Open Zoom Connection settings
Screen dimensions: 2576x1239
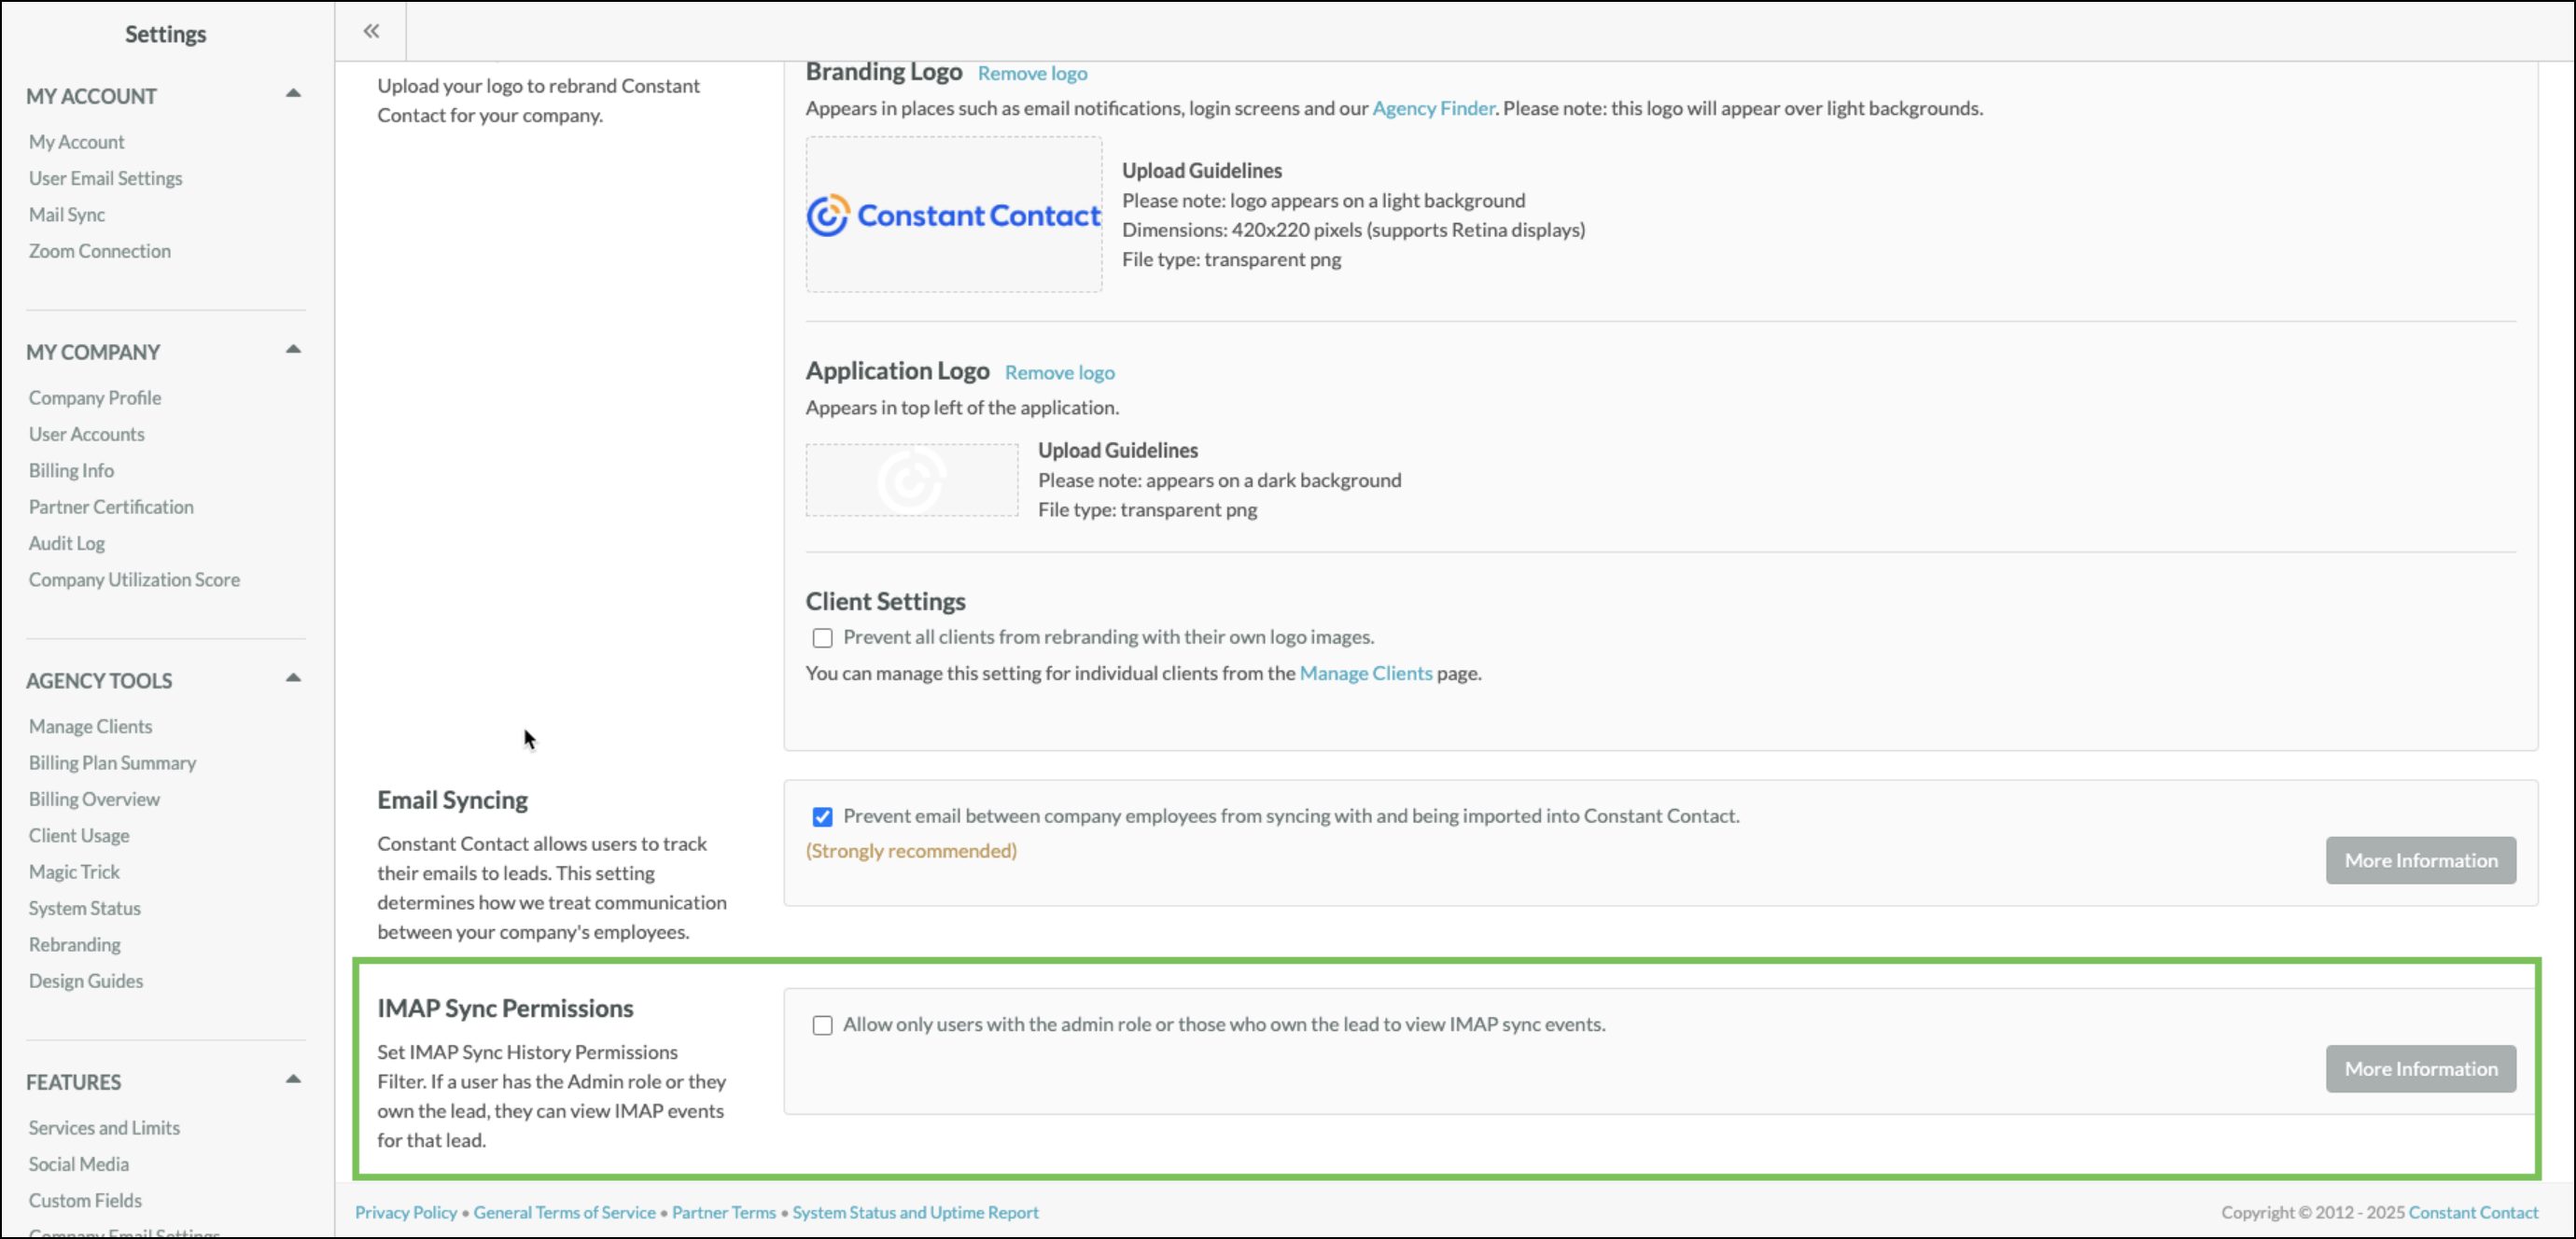pos(100,251)
